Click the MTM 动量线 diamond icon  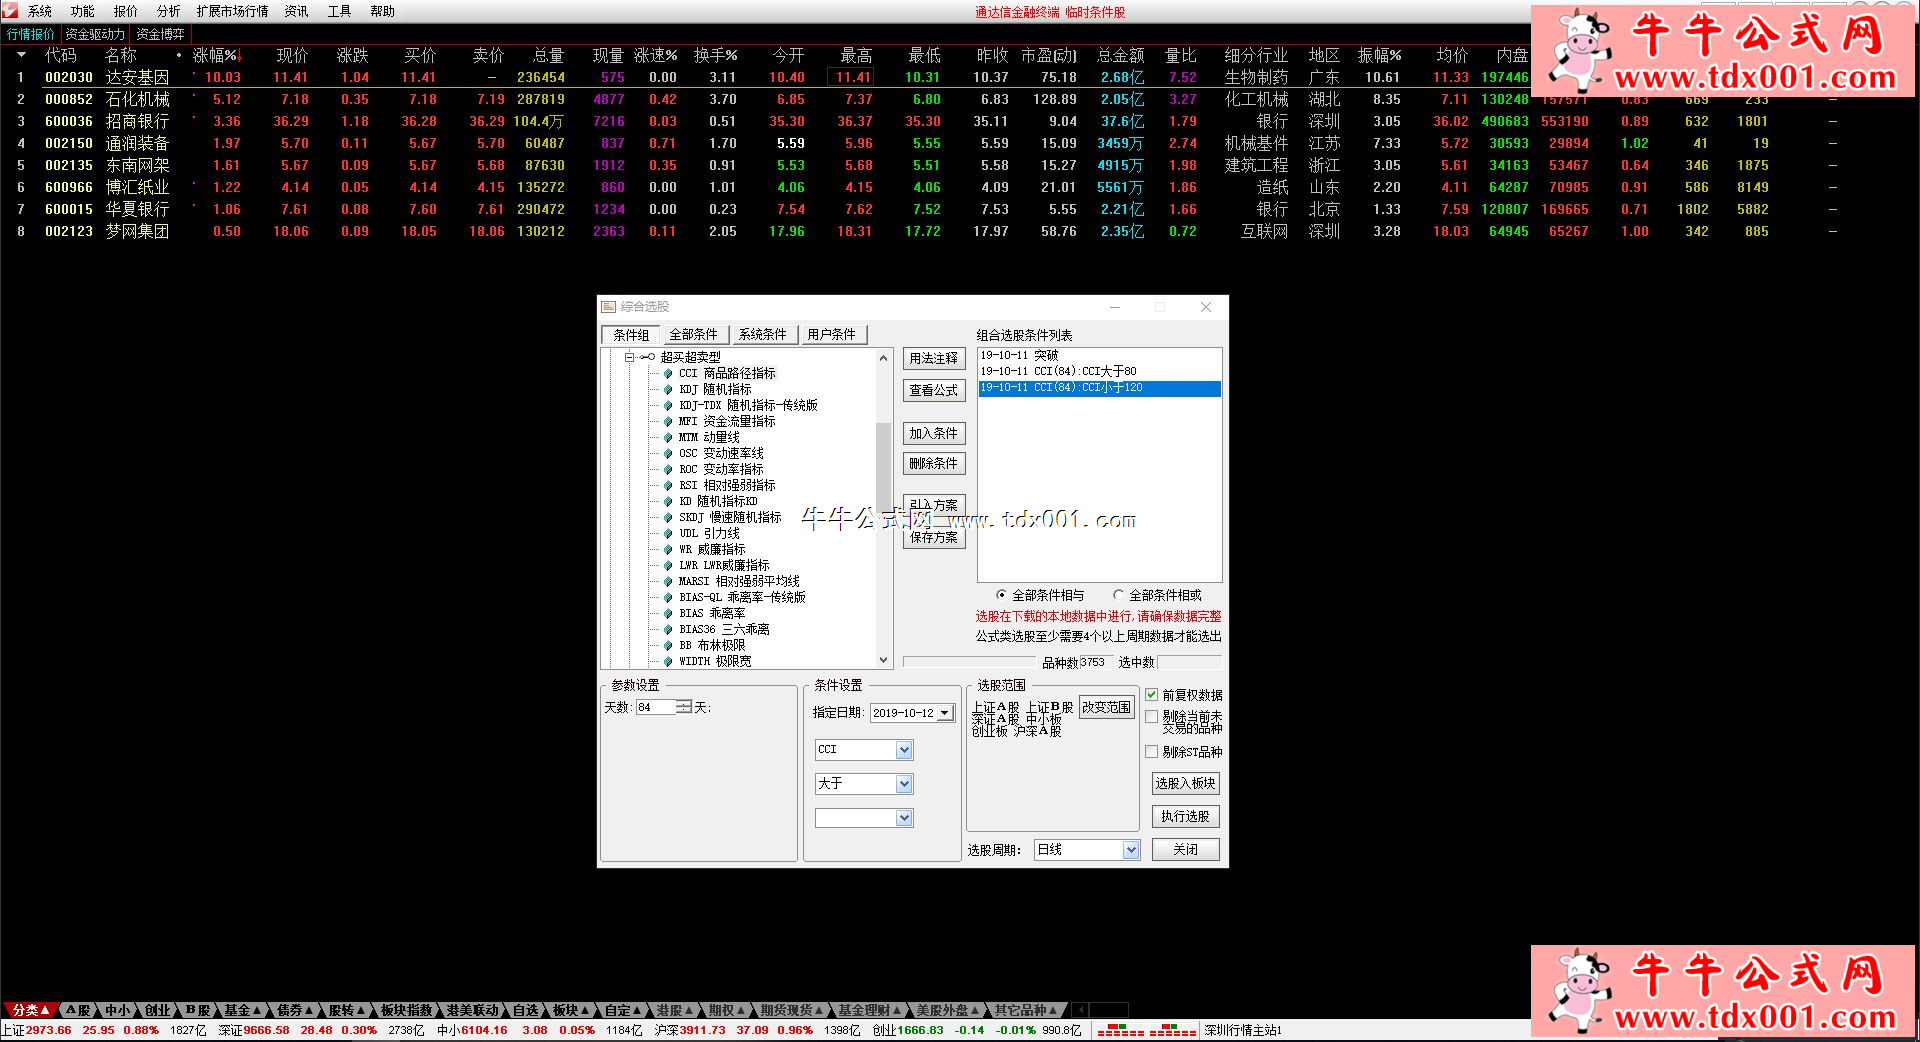[668, 437]
